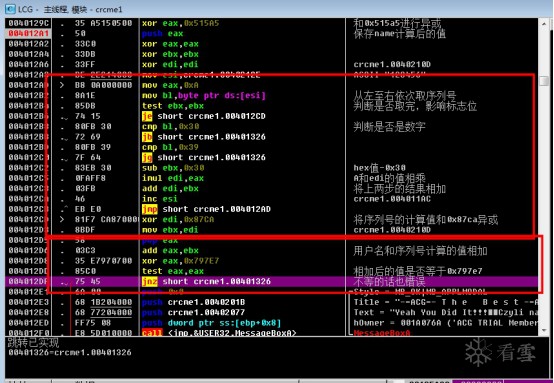
Task: Click hex bytes '35 A5150500'
Action: pos(103,23)
